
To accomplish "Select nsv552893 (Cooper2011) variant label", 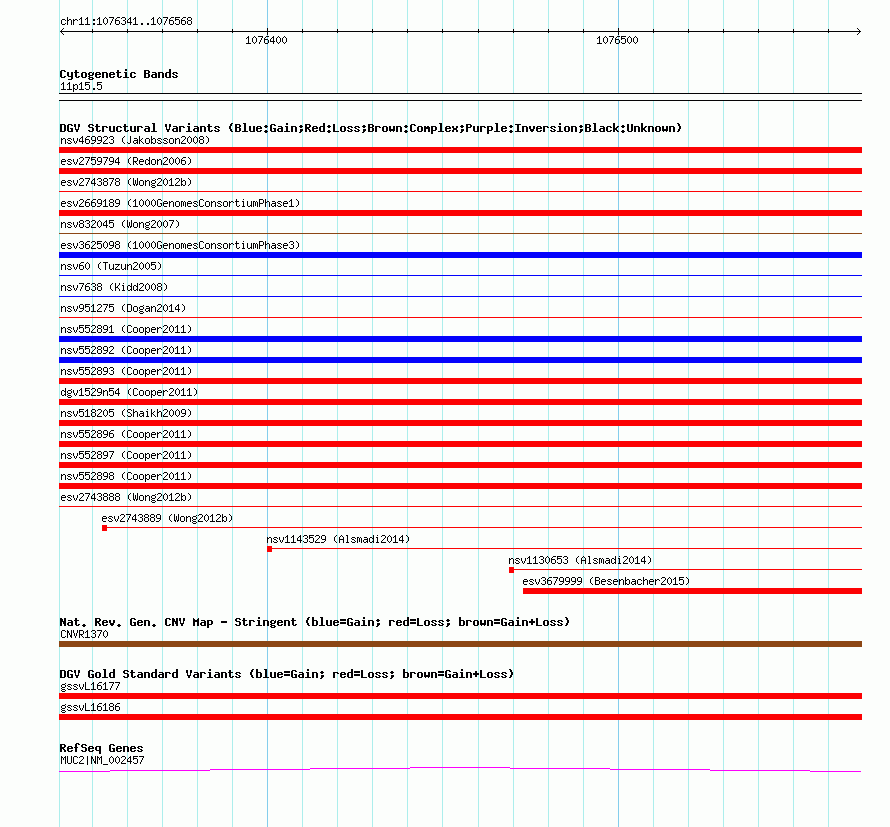I will [126, 371].
